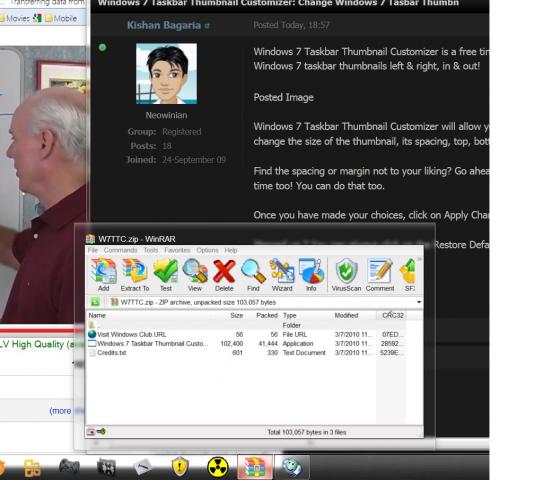Click the video thumbnail of the man
Screen dimensions: 552x480
44,185
